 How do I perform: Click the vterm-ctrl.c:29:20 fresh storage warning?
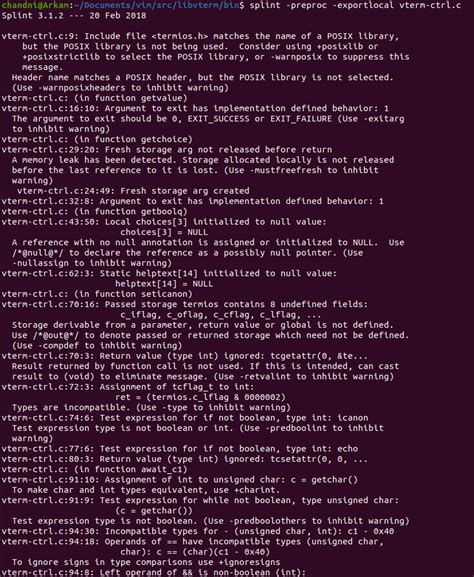coord(167,150)
